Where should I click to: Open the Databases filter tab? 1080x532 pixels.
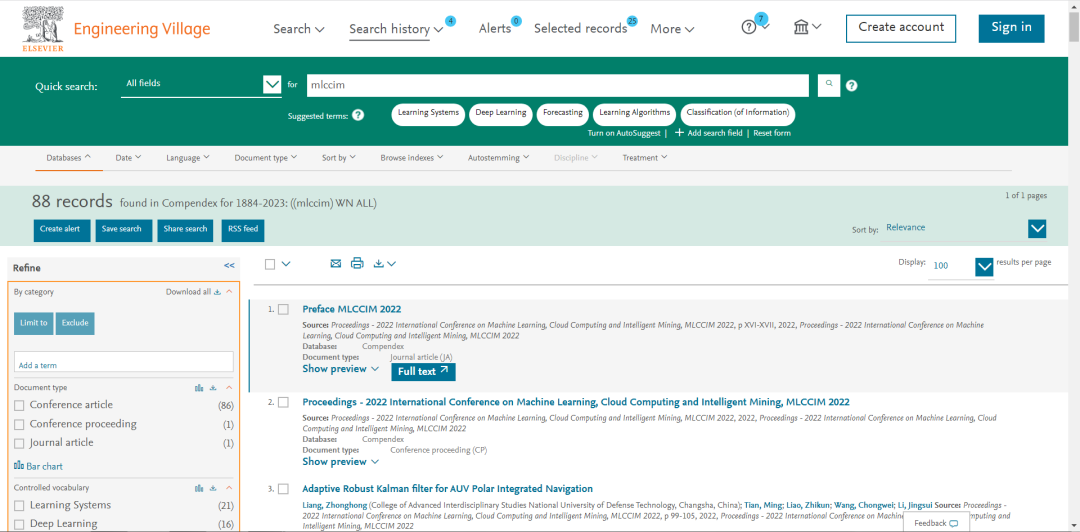[69, 158]
